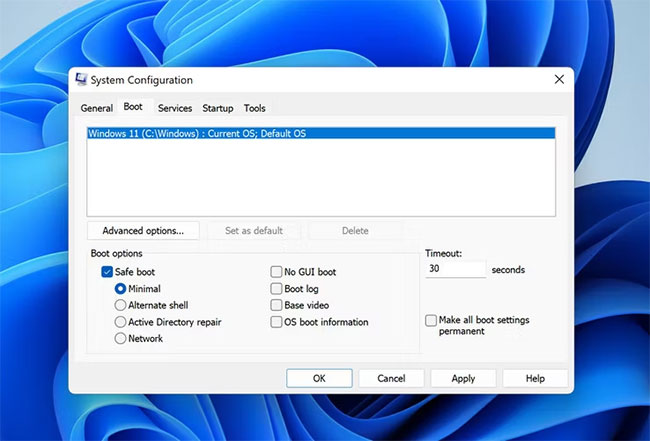
Task: Select the Tools tab
Action: tap(254, 108)
